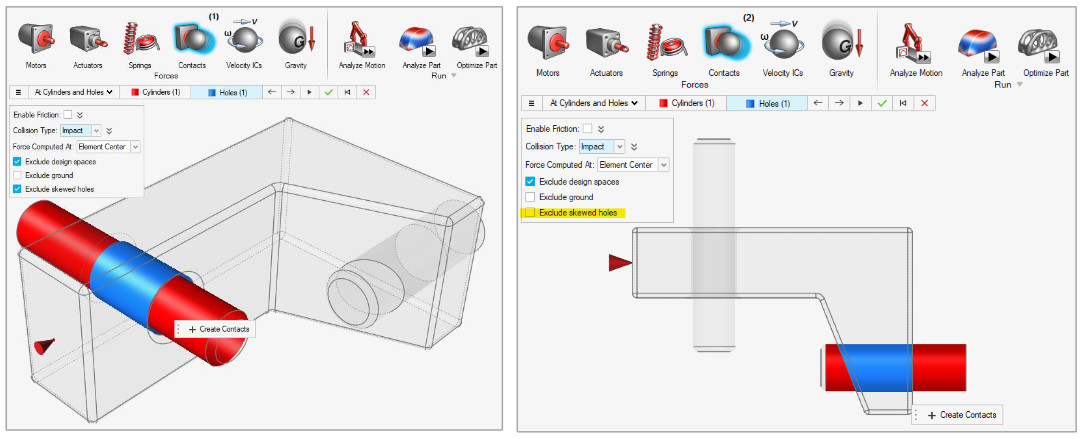Screen dimensions: 1084x439
Task: Click Gravity icon in left panel
Action: (296, 41)
